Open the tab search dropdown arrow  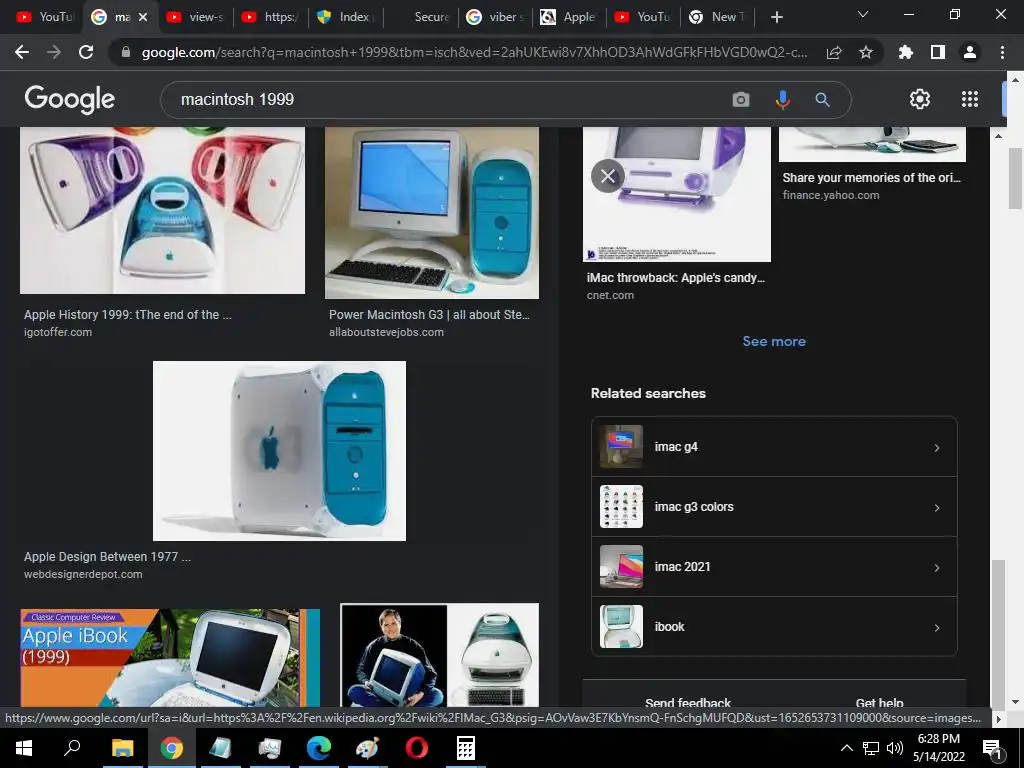click(863, 14)
